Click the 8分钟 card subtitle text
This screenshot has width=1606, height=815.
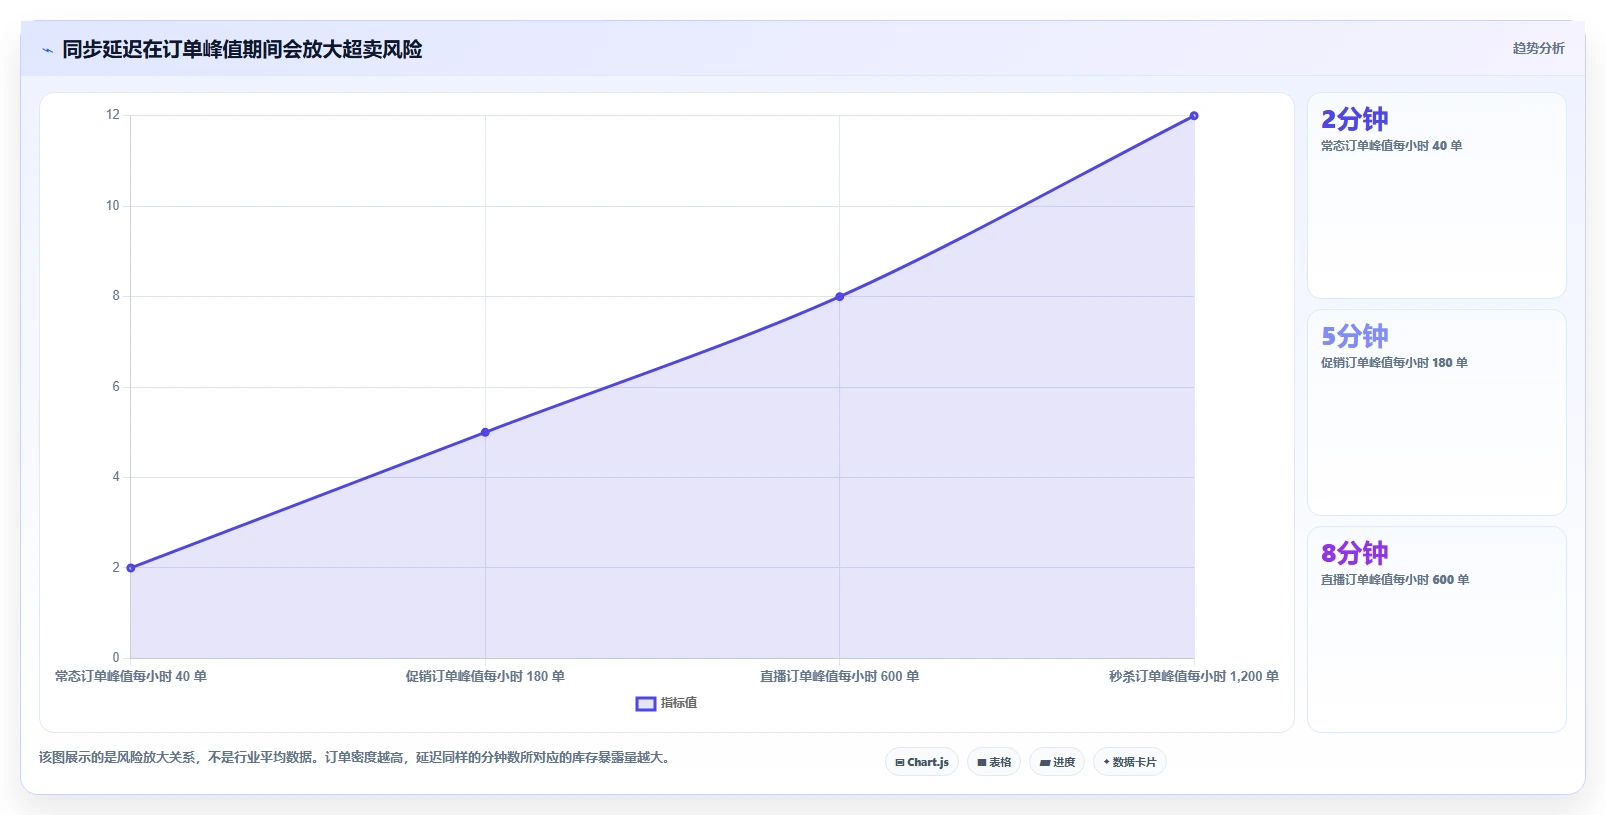(x=1395, y=580)
